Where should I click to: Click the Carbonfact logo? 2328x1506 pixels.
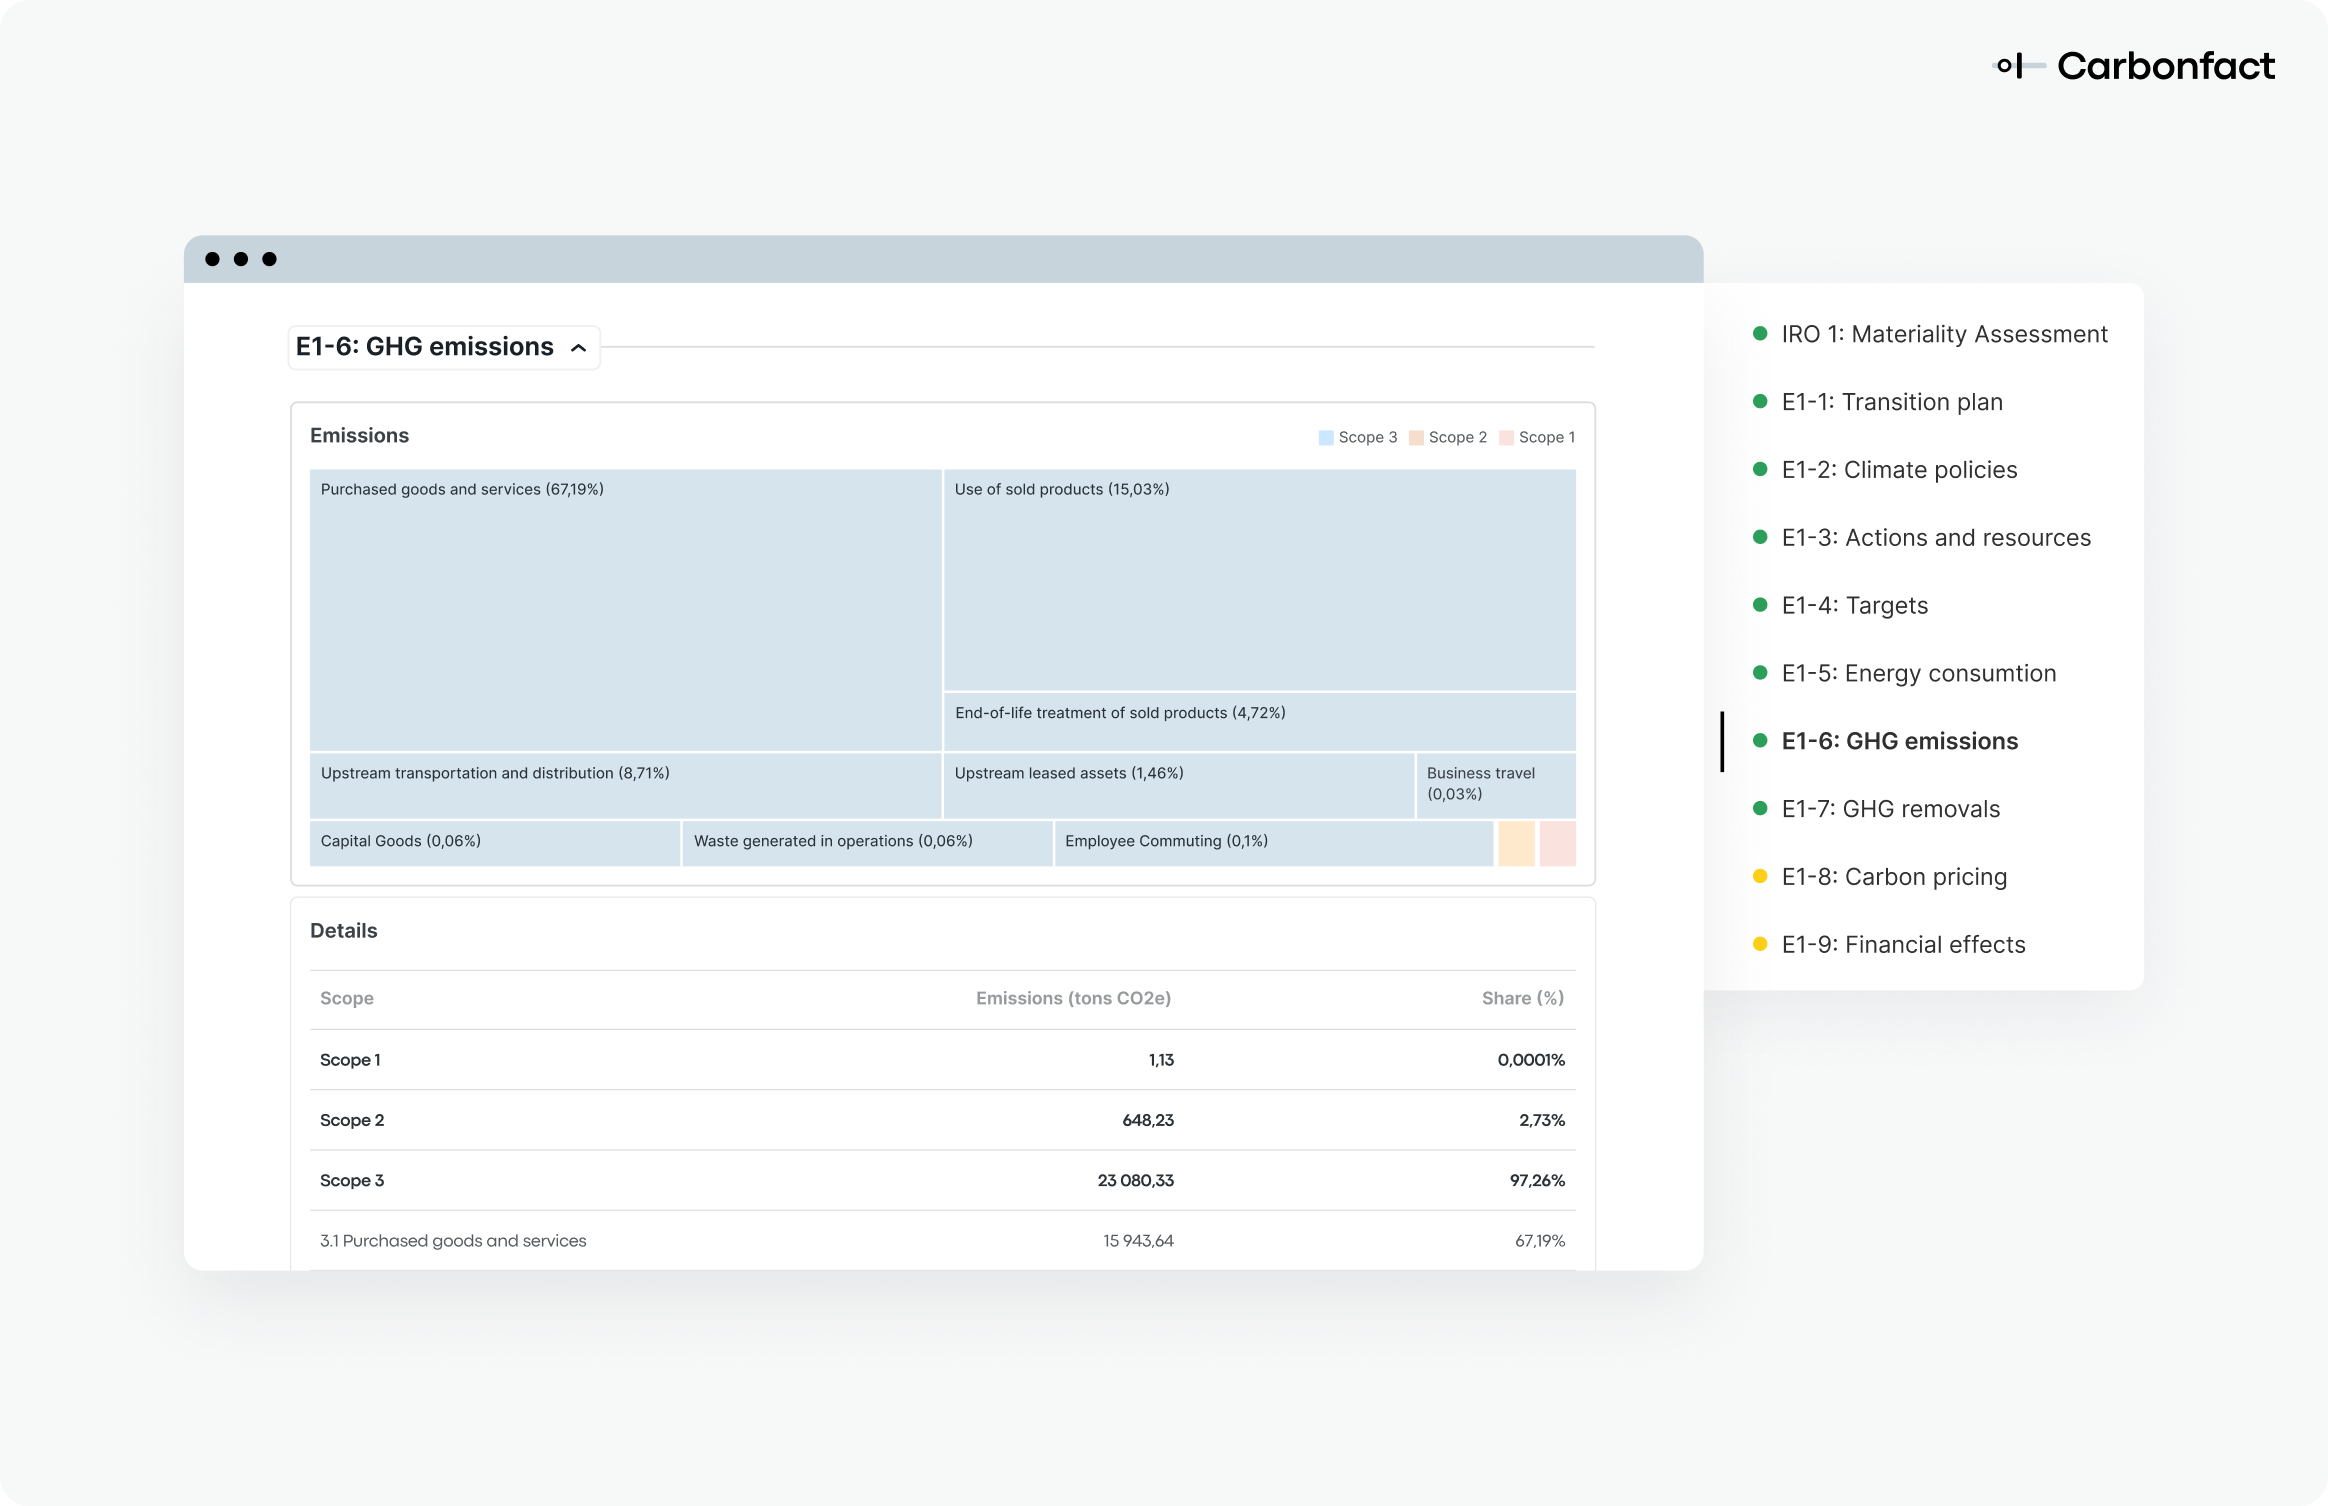pos(2135,66)
